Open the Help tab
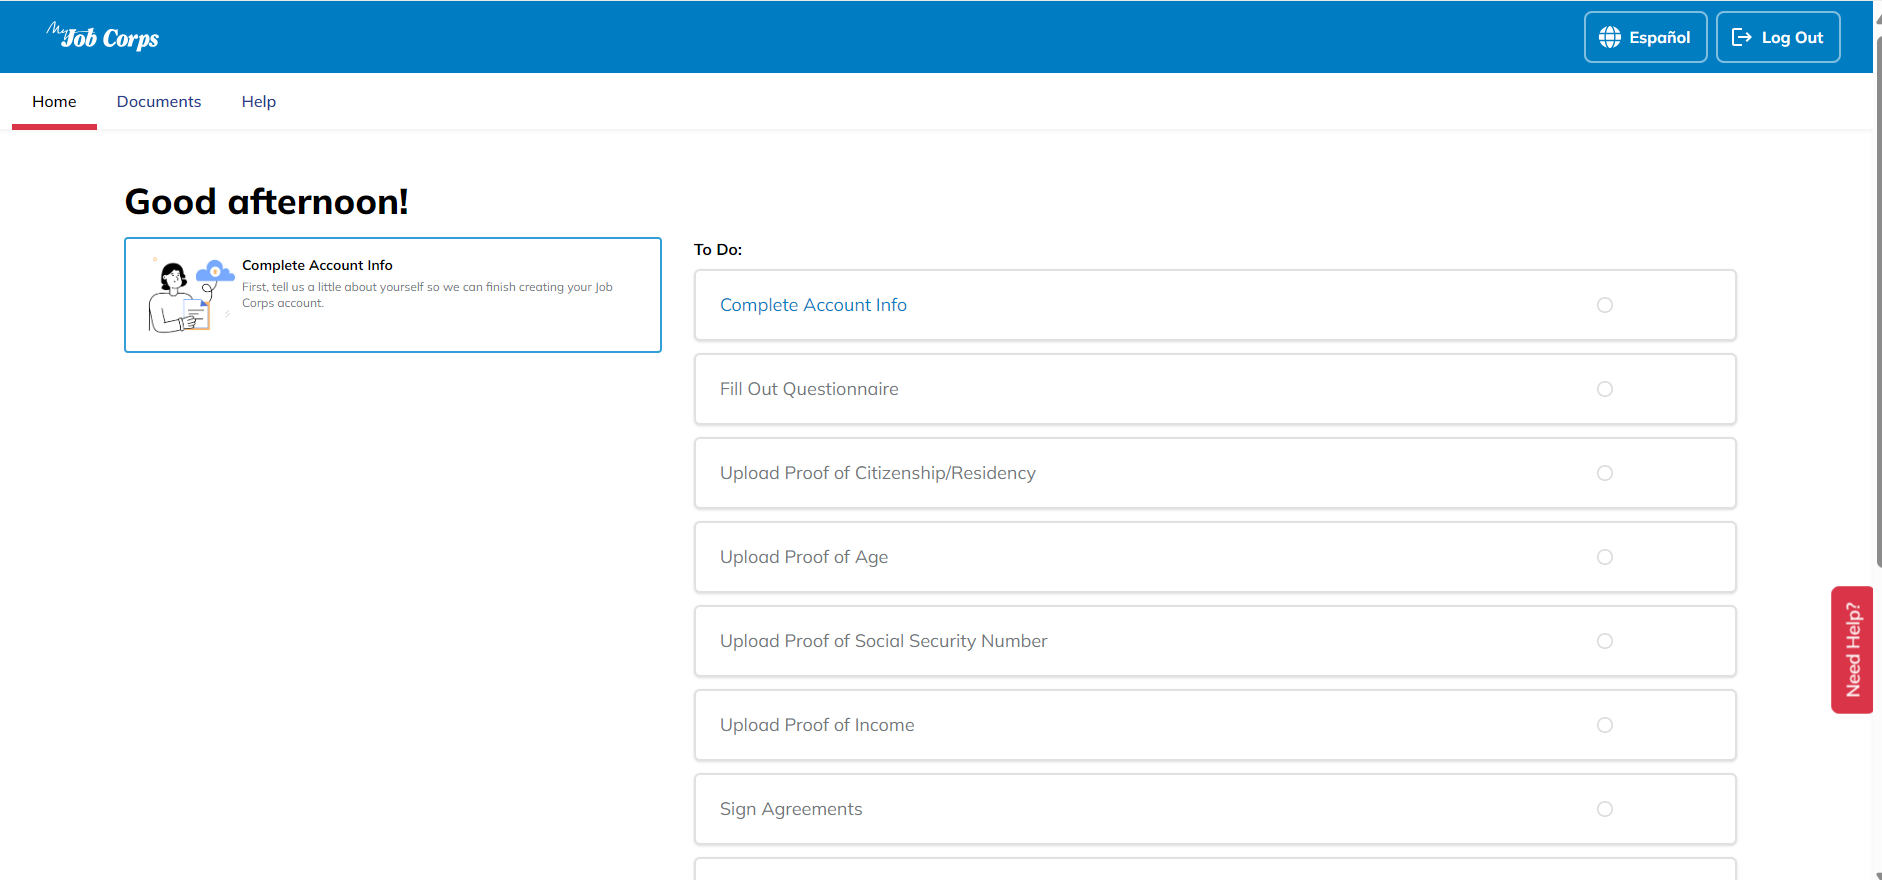1882x880 pixels. 259,102
